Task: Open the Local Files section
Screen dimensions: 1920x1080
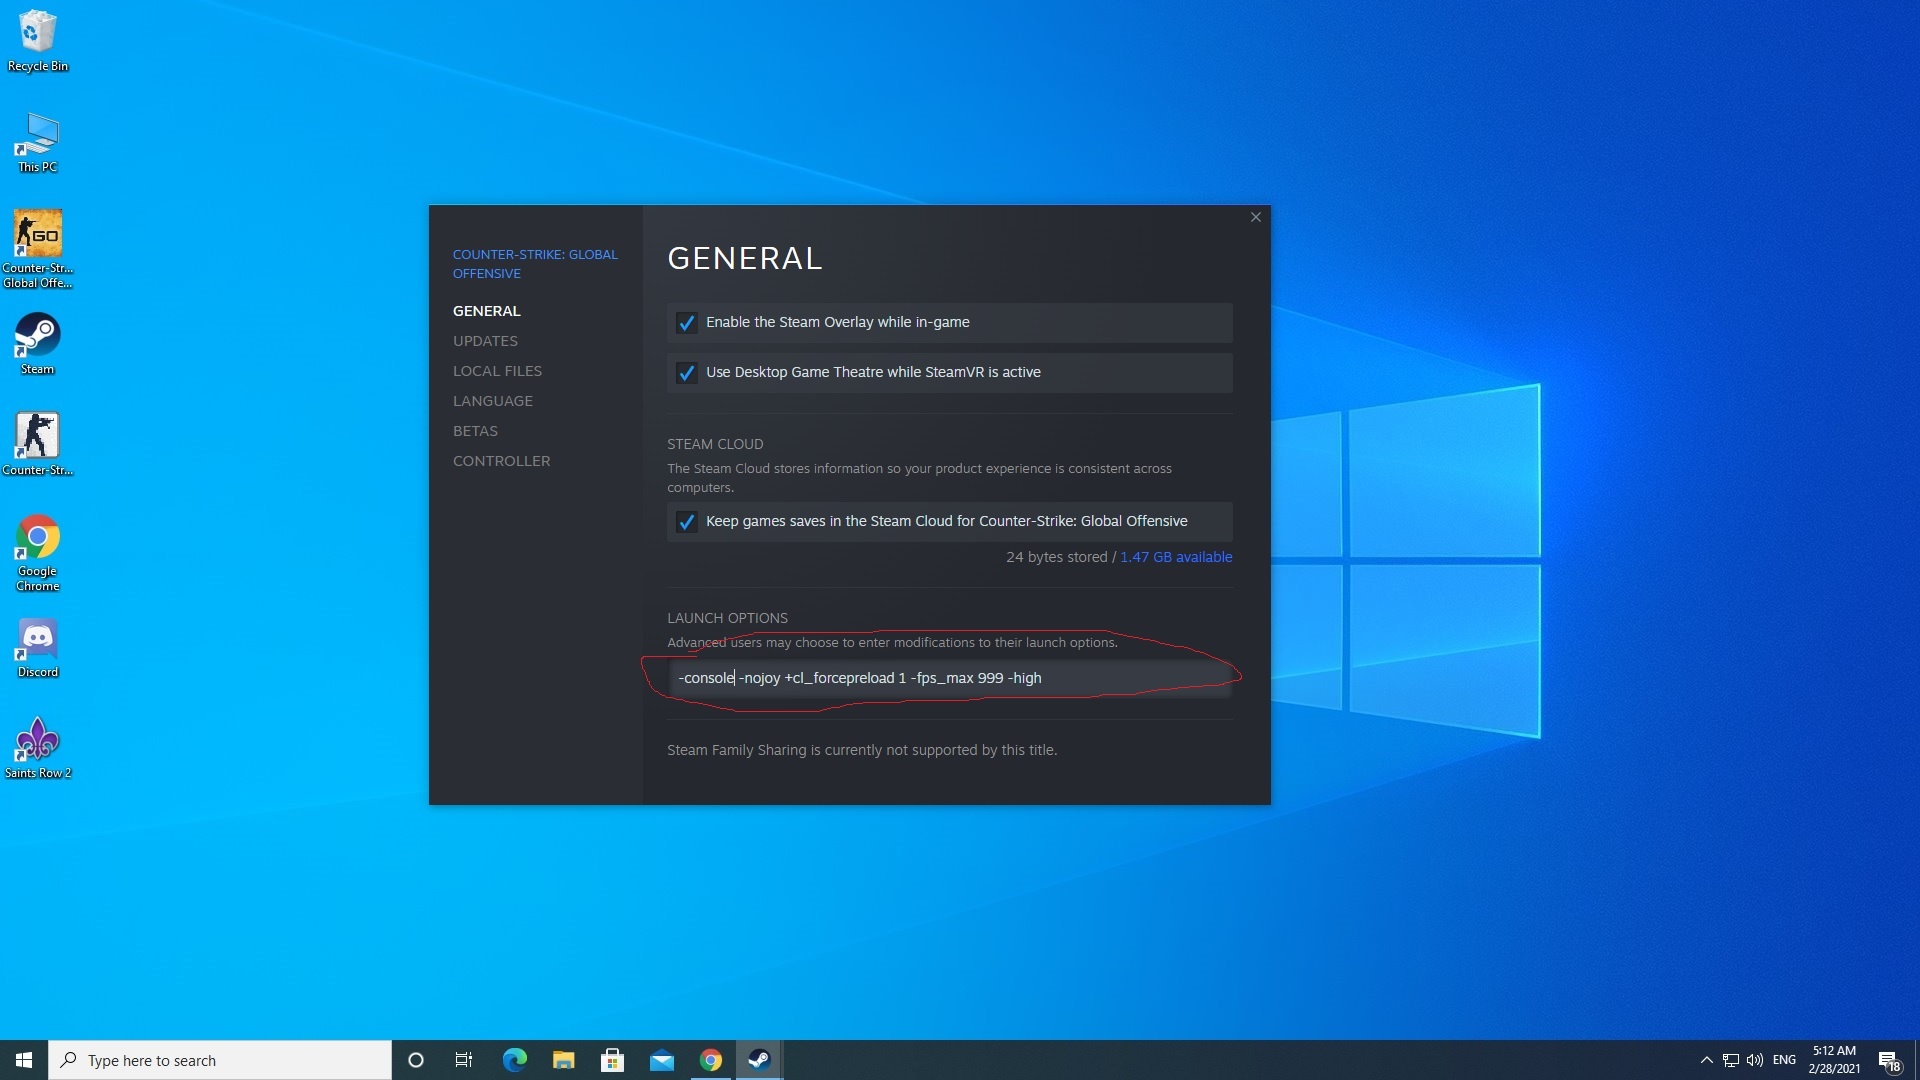Action: coord(497,371)
